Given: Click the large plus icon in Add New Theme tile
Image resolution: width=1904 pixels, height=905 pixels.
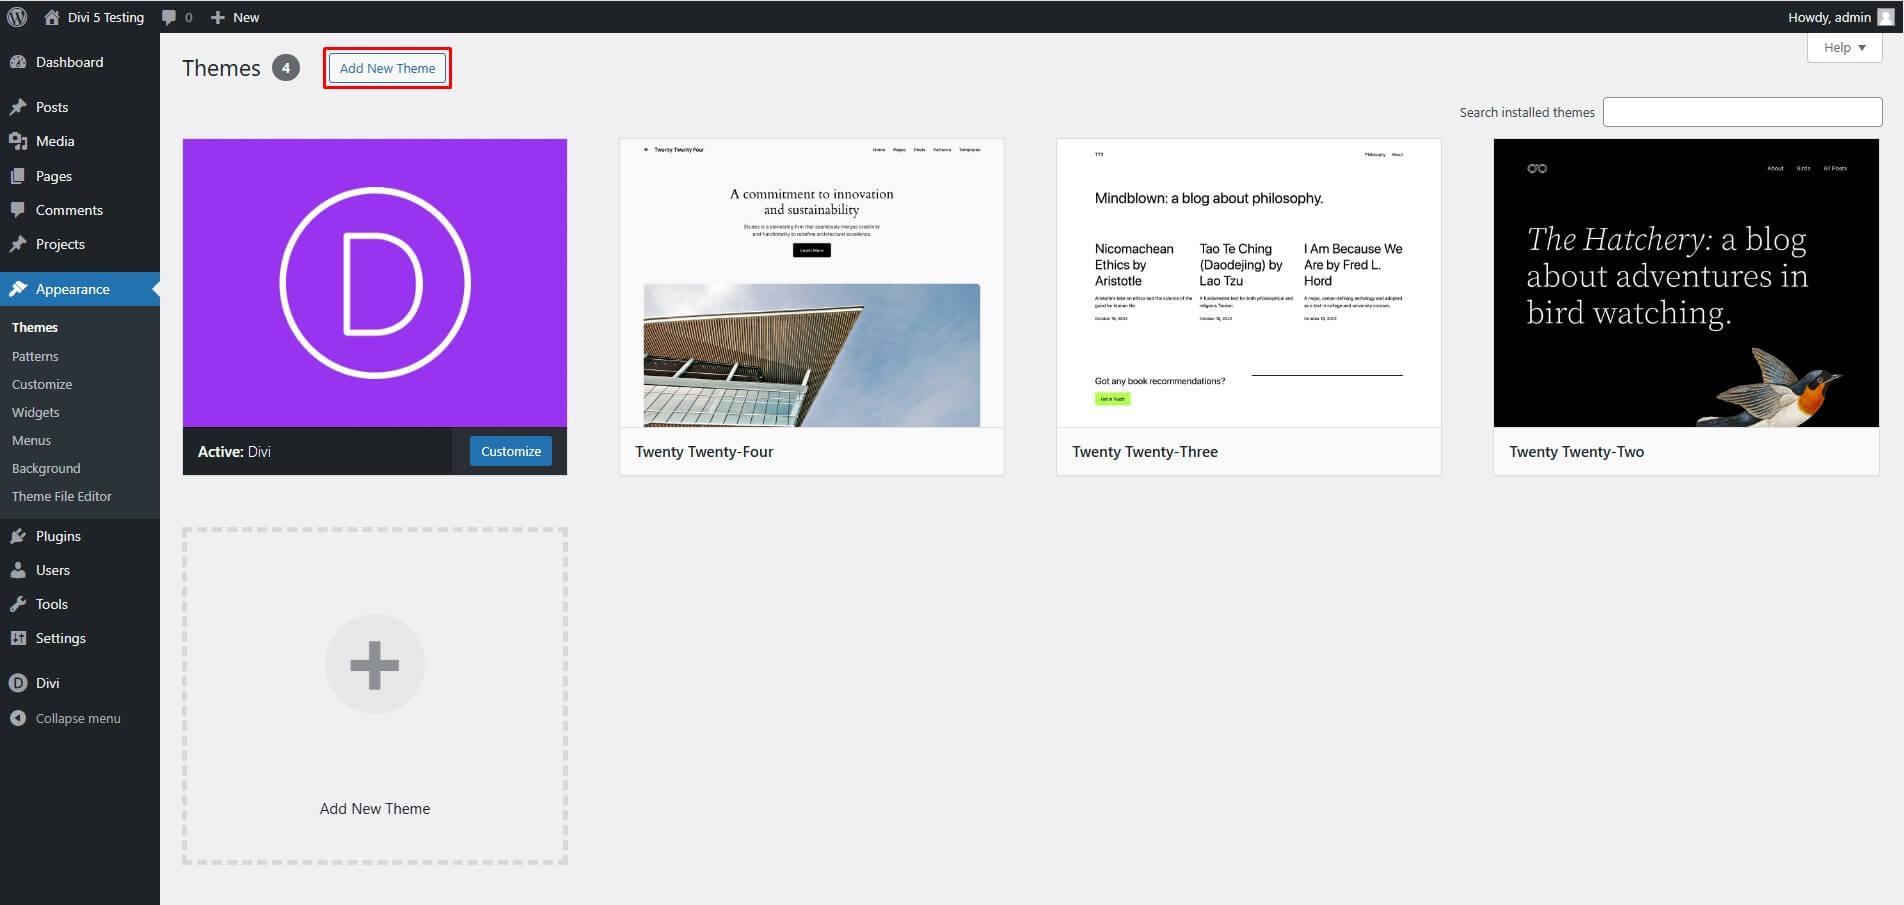Looking at the screenshot, I should coord(375,664).
